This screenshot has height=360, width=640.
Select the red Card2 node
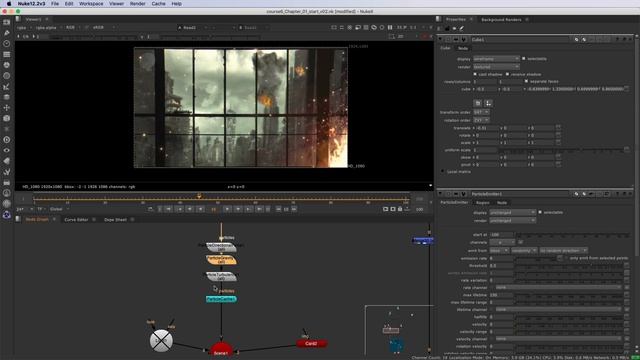click(311, 344)
